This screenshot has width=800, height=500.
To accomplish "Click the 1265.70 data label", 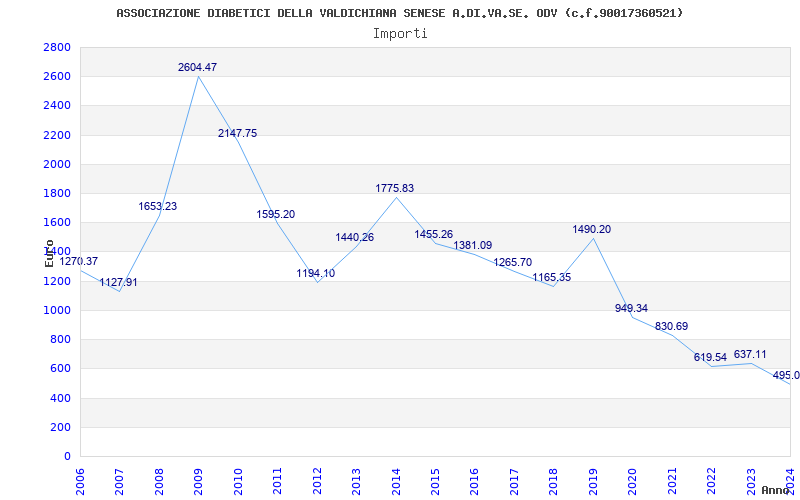I will [x=513, y=263].
